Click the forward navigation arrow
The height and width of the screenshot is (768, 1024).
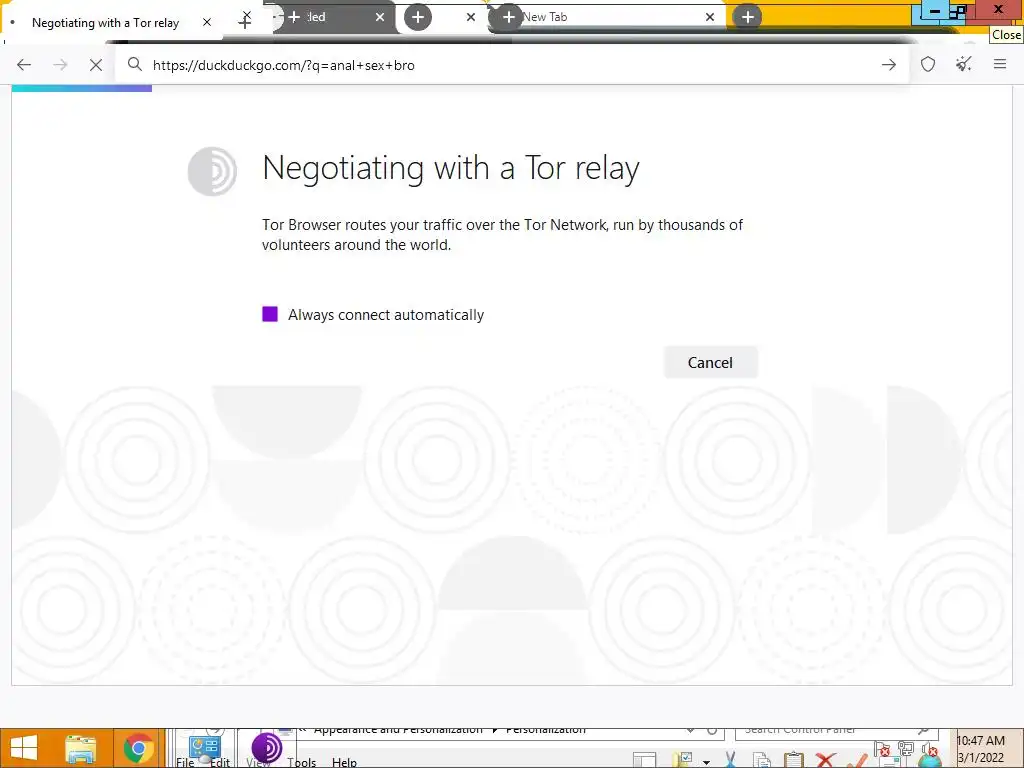[60, 65]
